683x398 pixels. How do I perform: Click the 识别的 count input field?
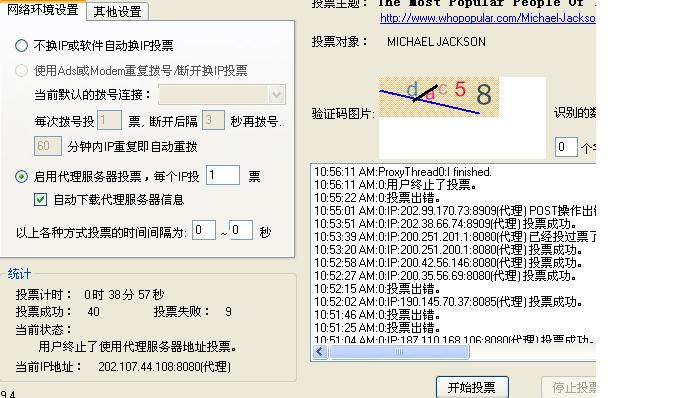(x=566, y=147)
